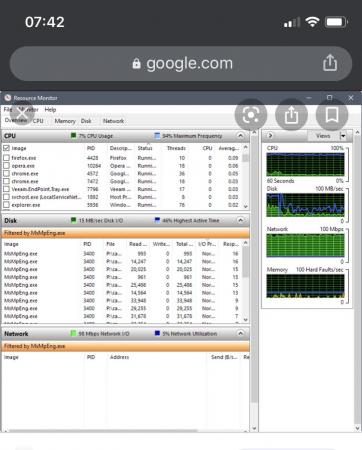362x450 pixels.
Task: Tap the lock icon beside google.com
Action: (136, 63)
